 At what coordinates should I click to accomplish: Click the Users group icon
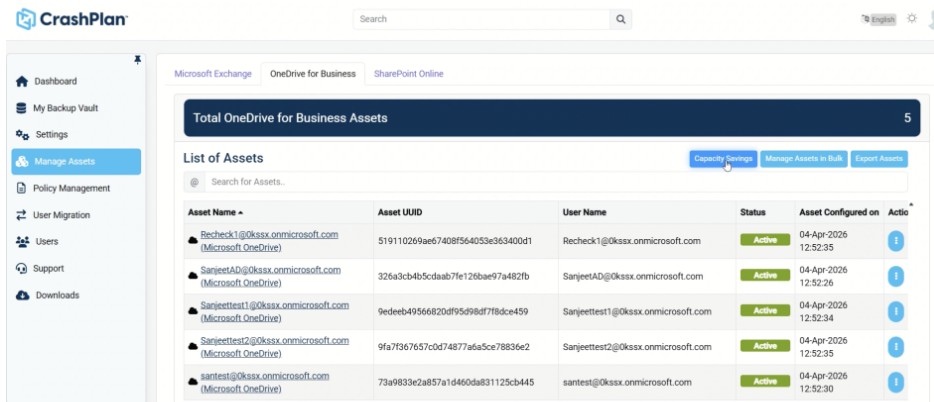[x=22, y=242]
